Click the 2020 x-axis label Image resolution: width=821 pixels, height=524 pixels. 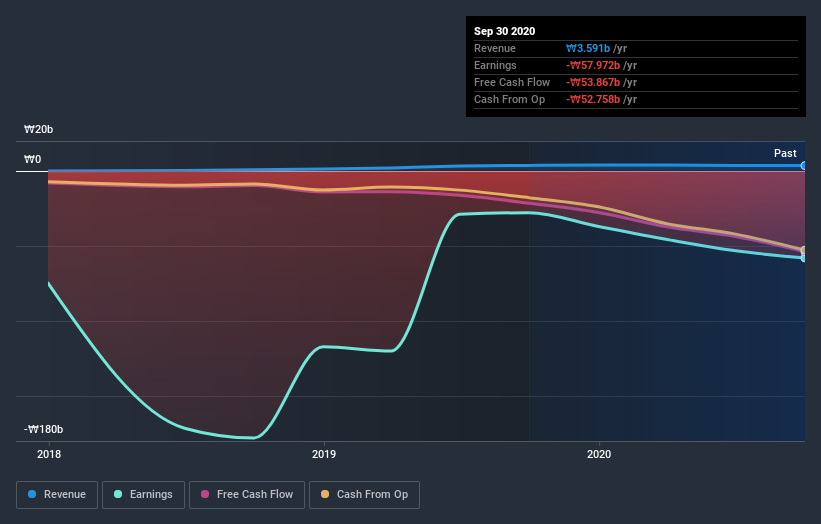[598, 454]
